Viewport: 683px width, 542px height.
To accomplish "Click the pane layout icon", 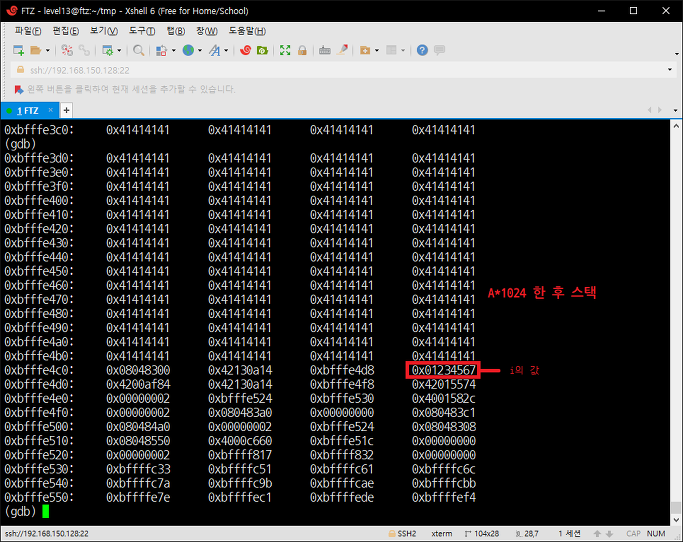I will [392, 51].
